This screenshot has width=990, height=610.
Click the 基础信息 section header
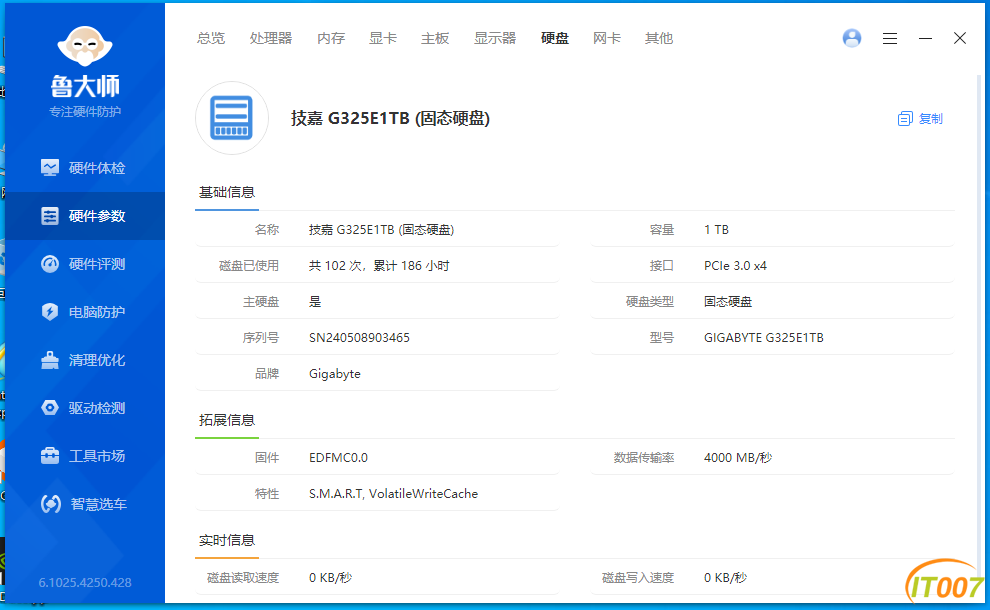coord(227,193)
